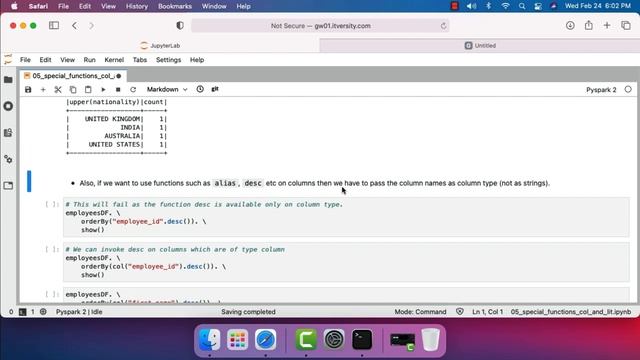Insert a cell below with plus icon

(43, 89)
